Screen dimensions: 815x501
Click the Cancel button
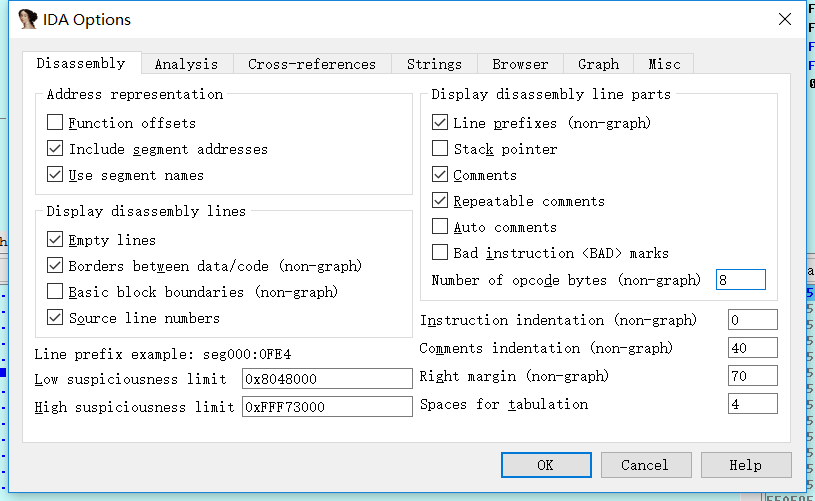646,465
